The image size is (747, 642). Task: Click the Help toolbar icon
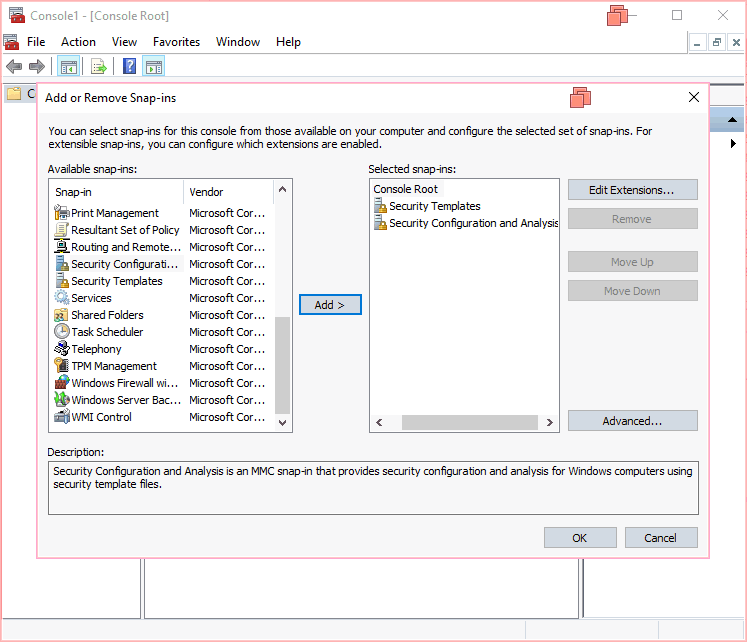pyautogui.click(x=130, y=67)
